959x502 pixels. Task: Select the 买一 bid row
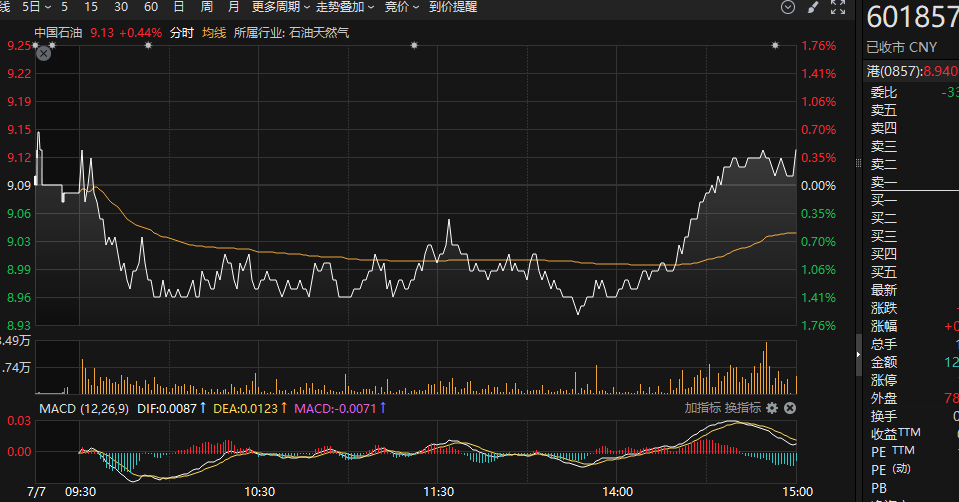911,200
